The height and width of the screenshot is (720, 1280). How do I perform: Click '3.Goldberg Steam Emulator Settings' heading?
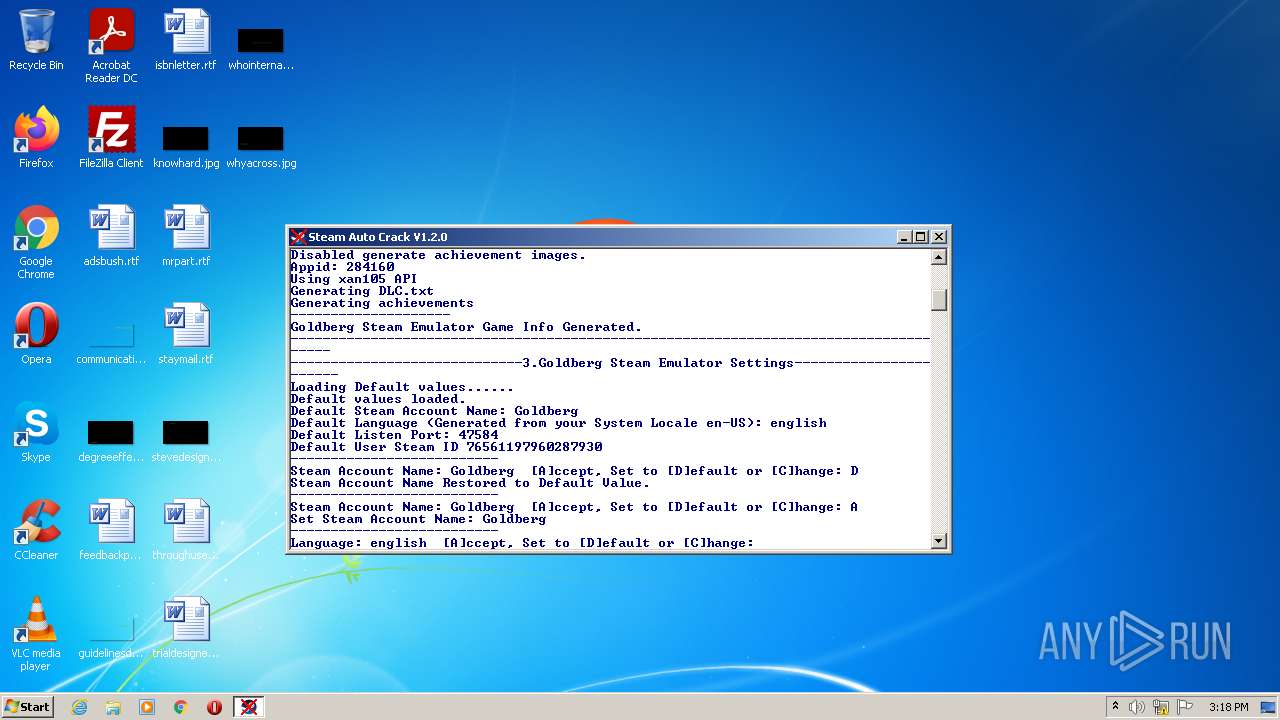(658, 363)
